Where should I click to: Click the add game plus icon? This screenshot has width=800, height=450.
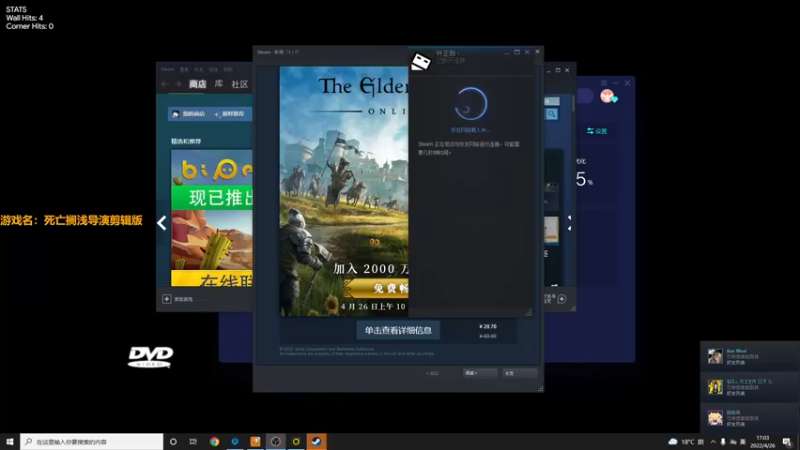click(x=167, y=299)
